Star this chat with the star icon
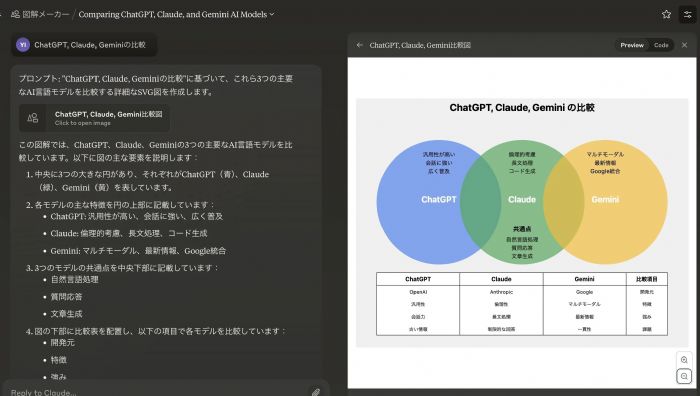Viewport: 700px width, 396px height. point(666,14)
